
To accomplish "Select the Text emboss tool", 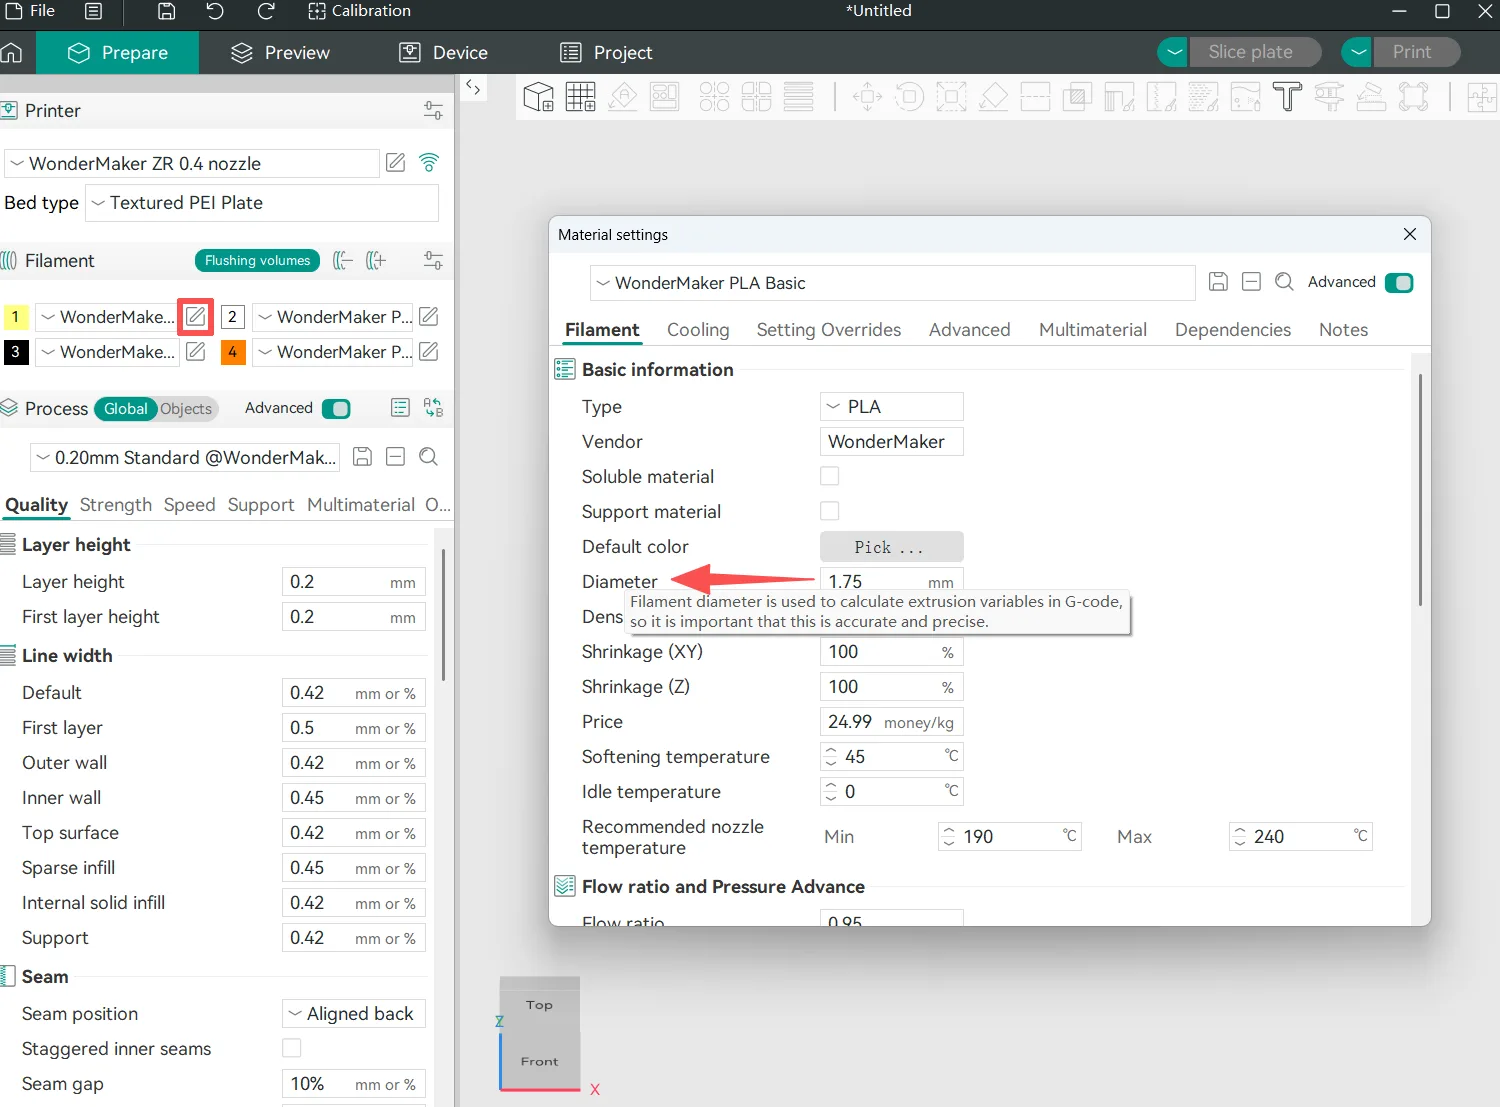I will pyautogui.click(x=1287, y=97).
